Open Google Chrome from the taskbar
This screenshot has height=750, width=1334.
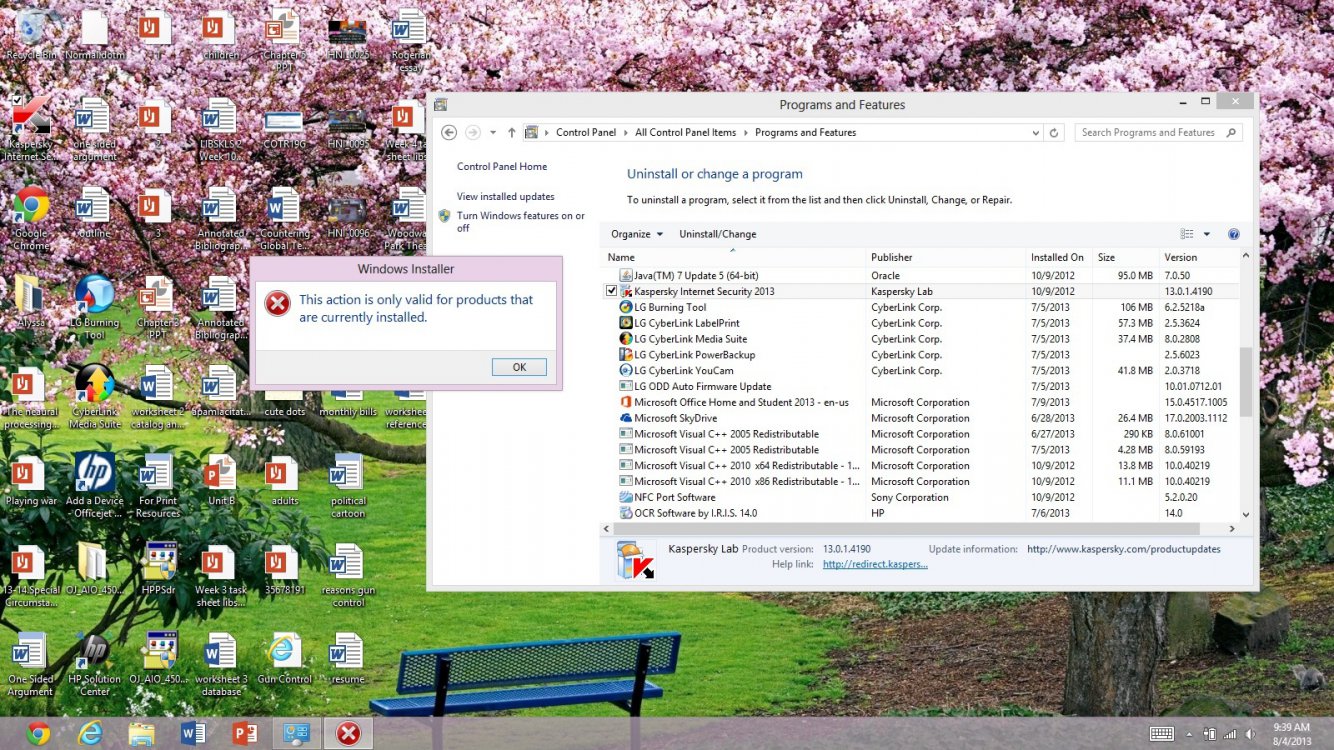39,733
